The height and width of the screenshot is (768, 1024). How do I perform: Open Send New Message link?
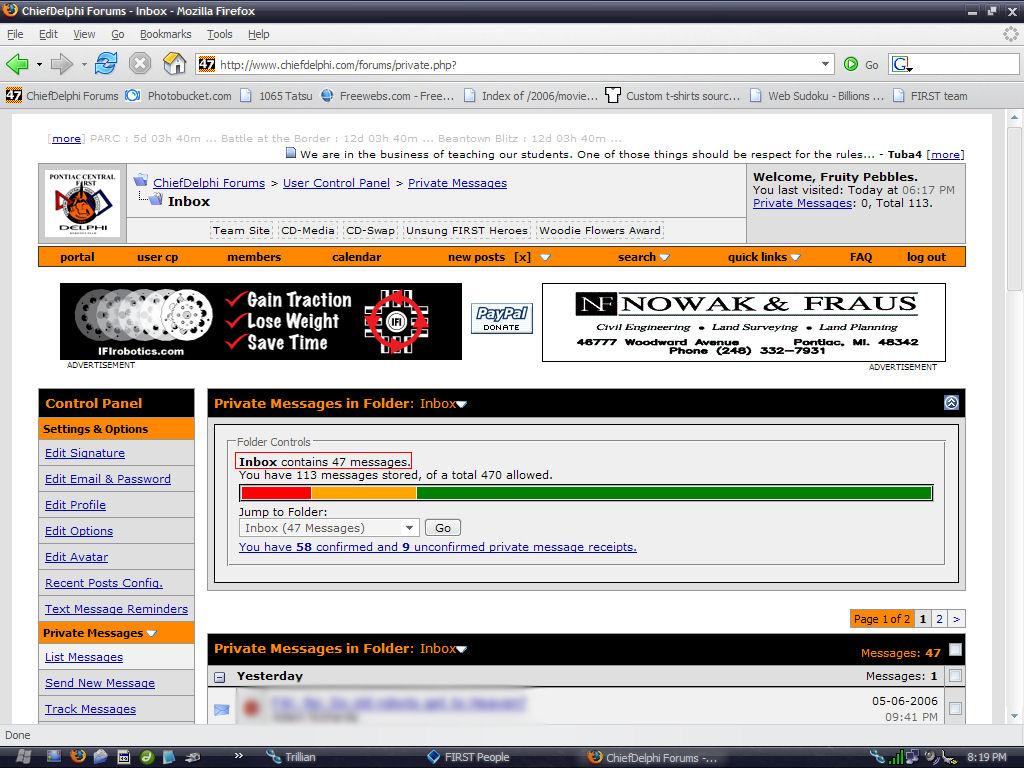(x=100, y=682)
